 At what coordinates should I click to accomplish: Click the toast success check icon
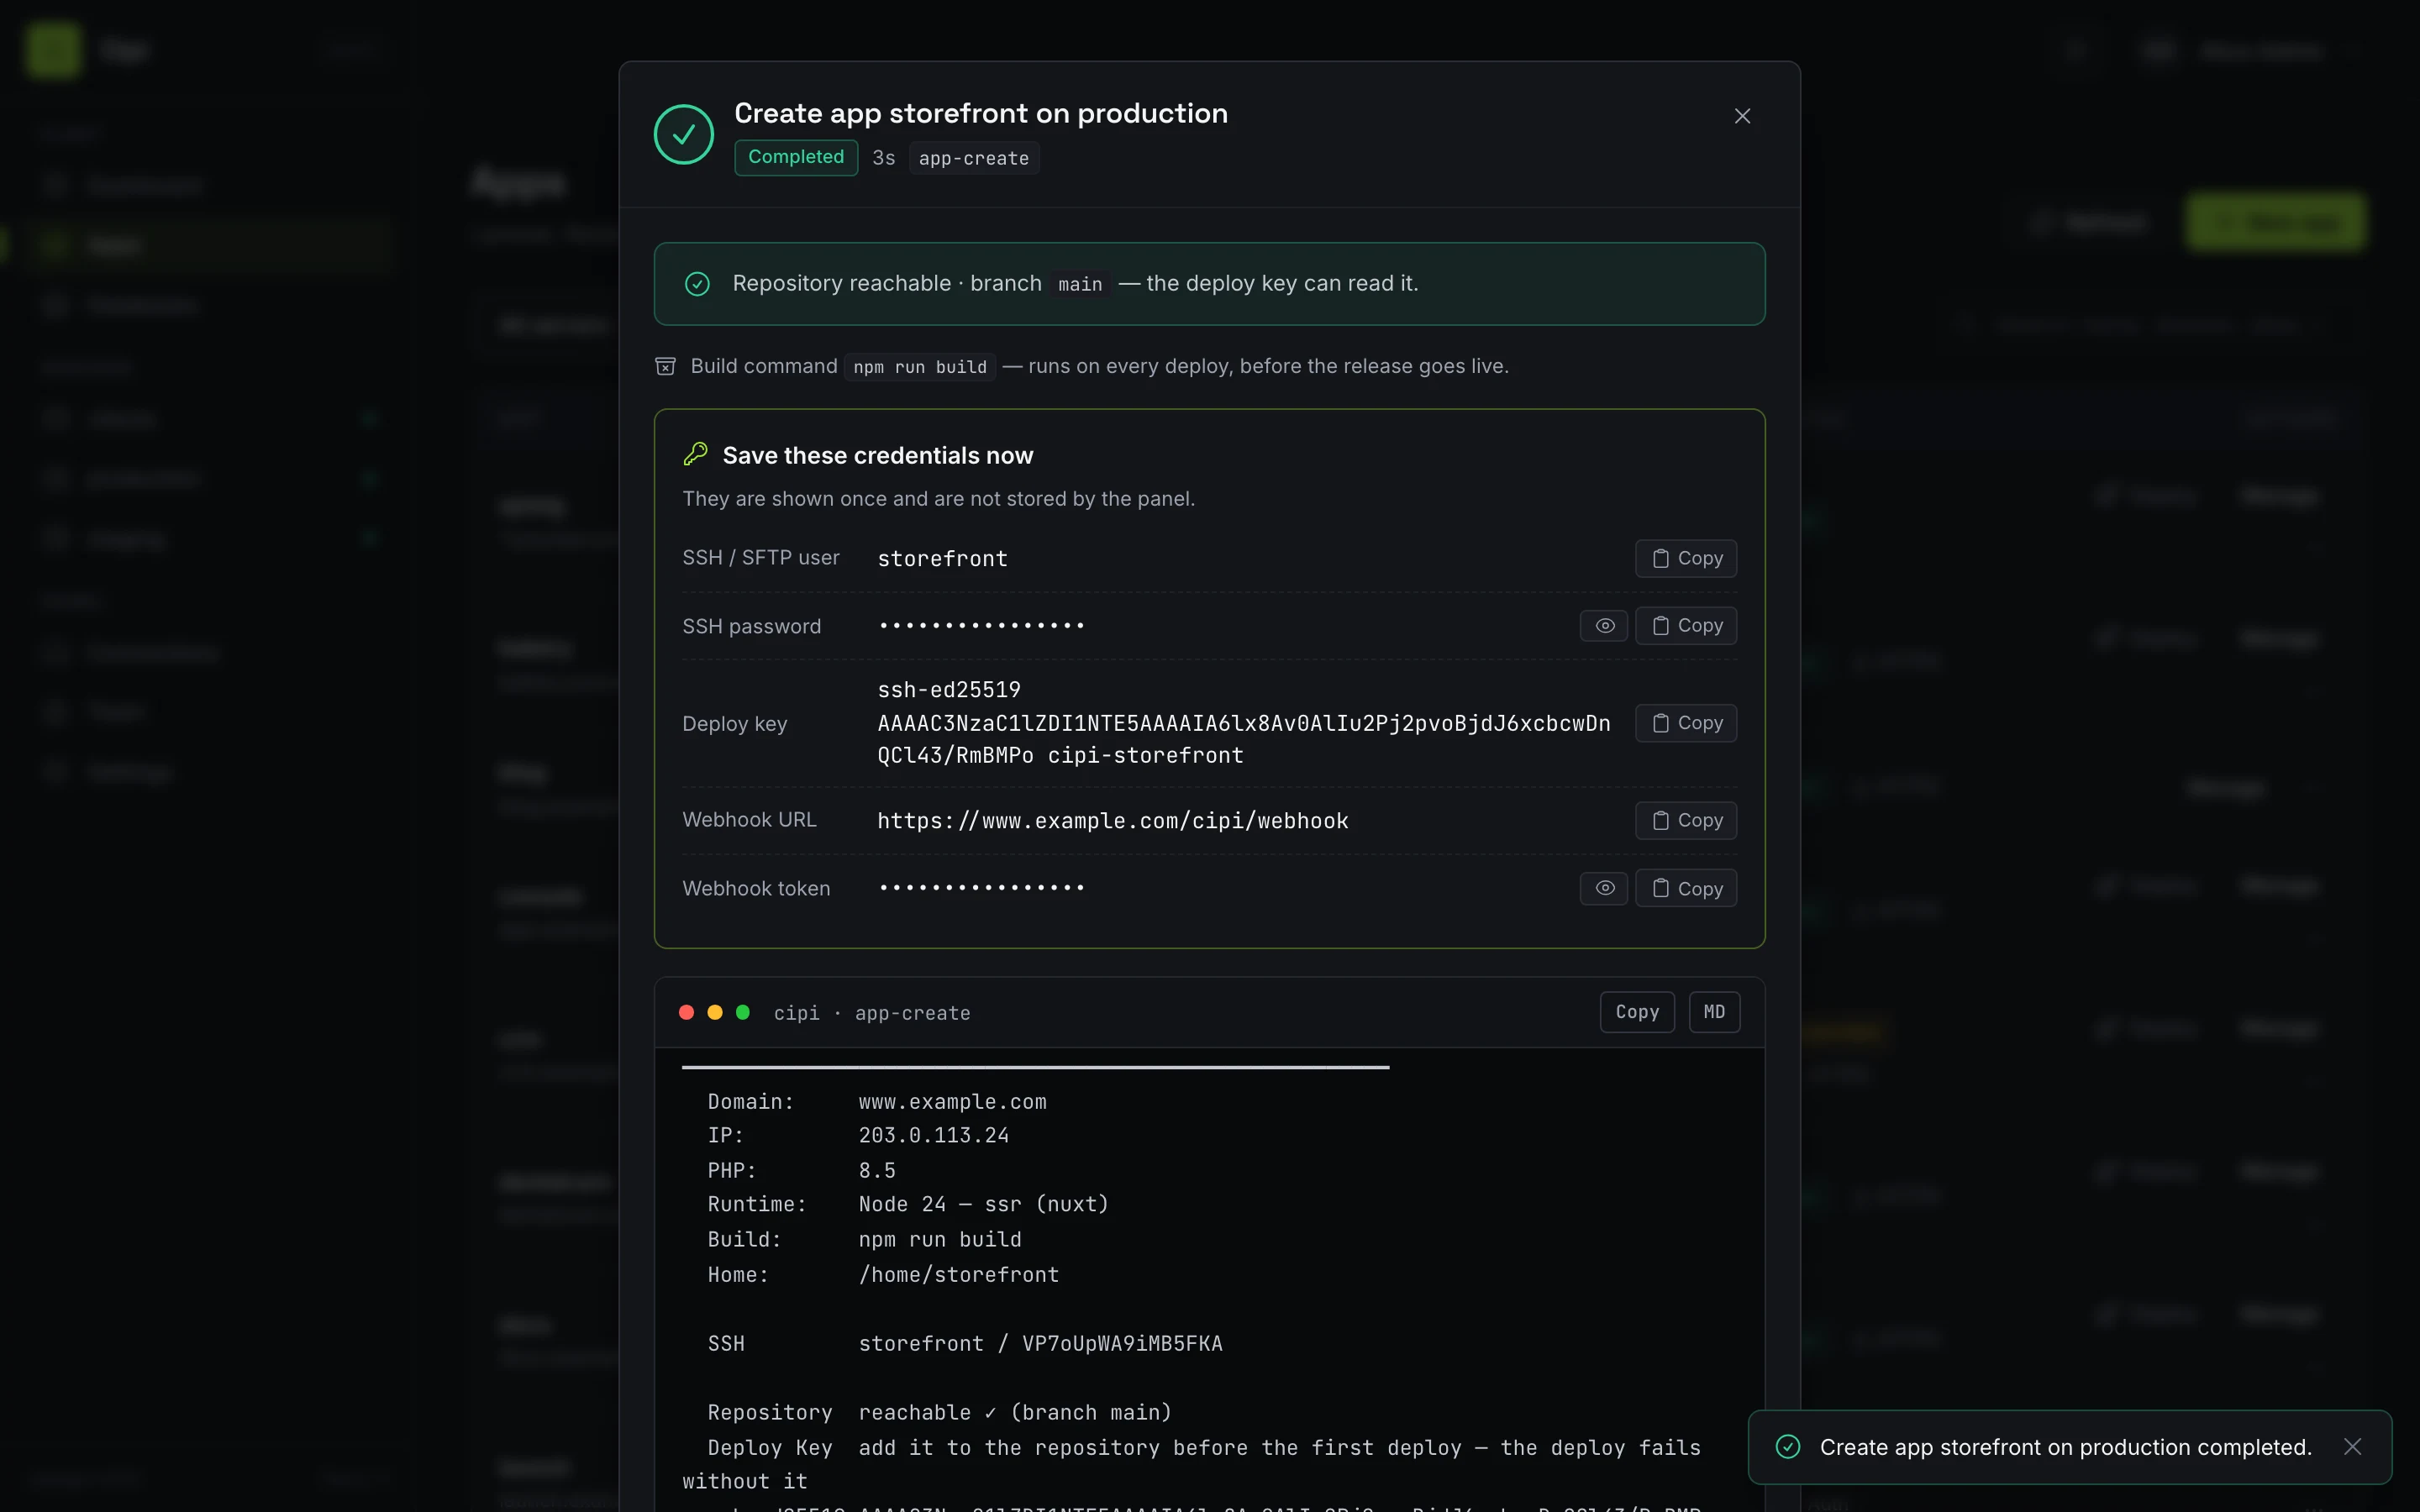coord(1788,1447)
